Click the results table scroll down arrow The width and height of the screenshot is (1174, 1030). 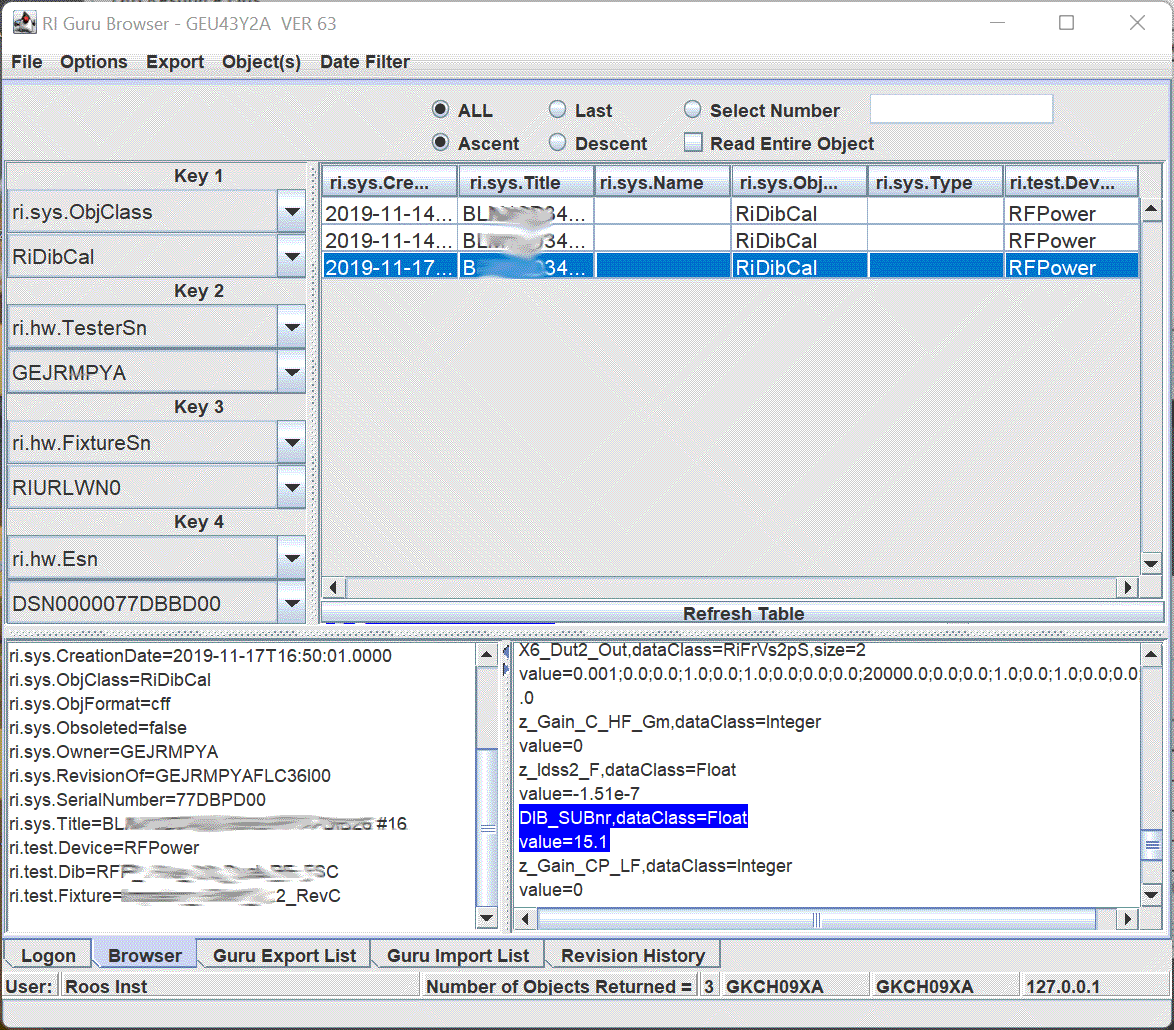tap(1151, 564)
